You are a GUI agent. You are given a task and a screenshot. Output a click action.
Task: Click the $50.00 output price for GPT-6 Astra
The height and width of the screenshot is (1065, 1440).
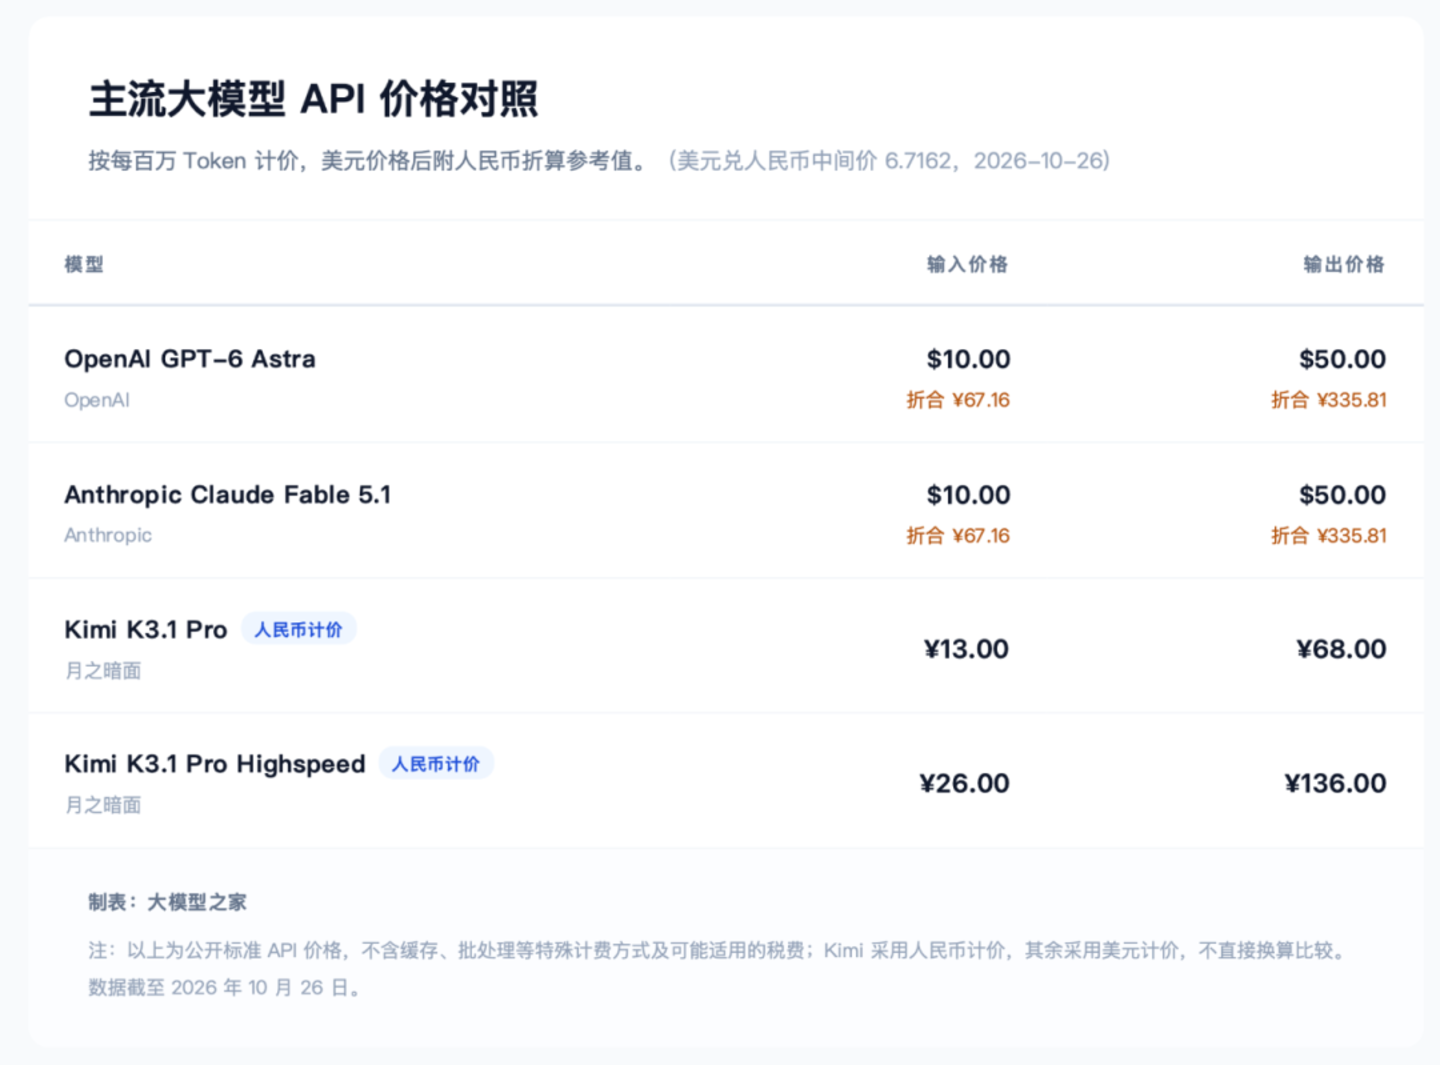[1342, 359]
